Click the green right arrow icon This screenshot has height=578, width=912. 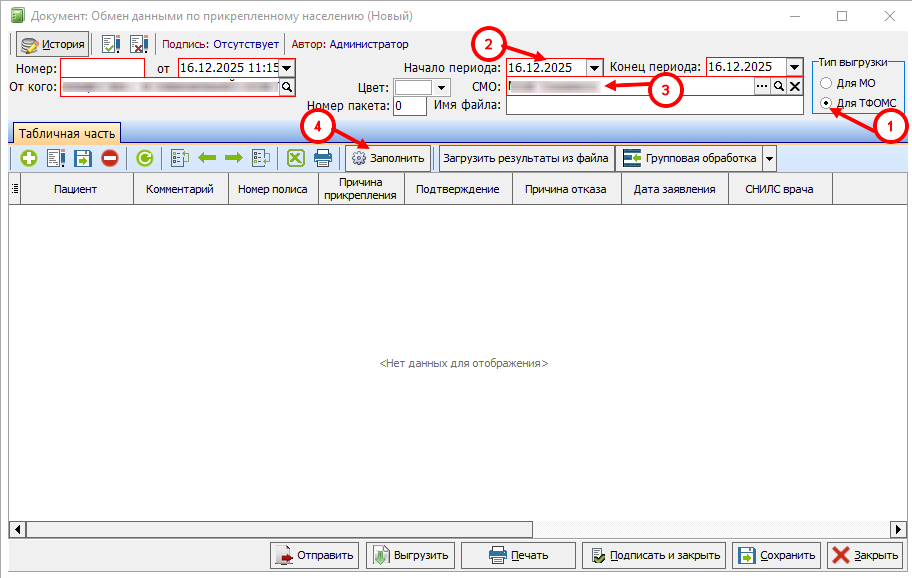234,158
